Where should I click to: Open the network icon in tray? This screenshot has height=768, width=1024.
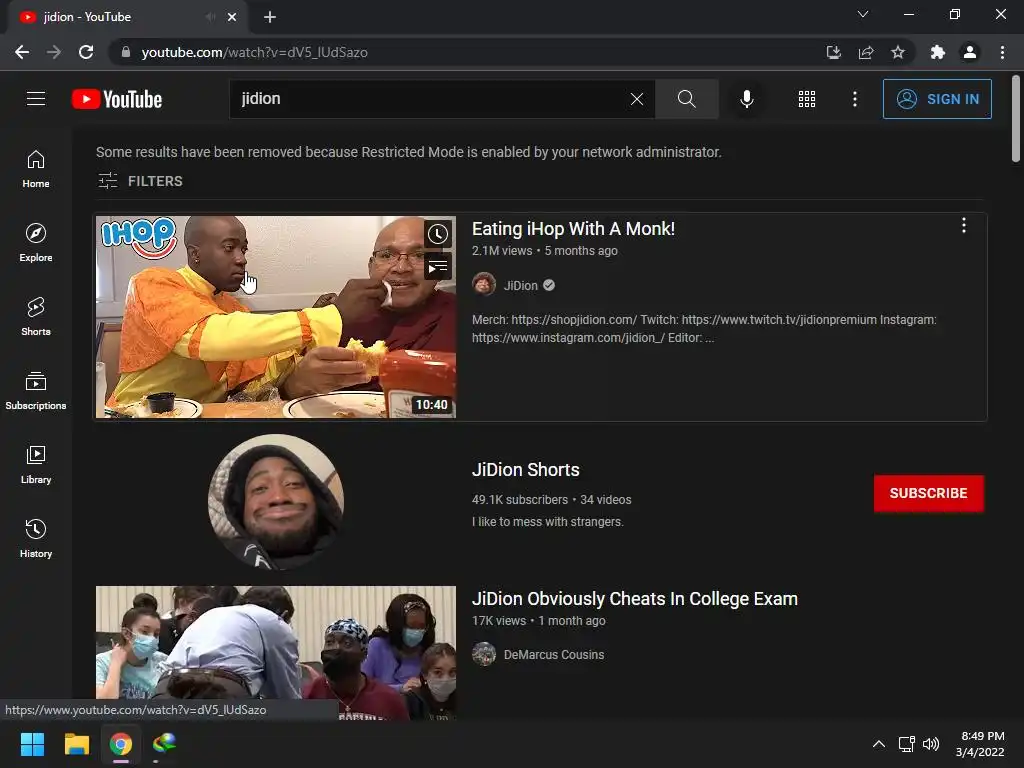[x=906, y=744]
